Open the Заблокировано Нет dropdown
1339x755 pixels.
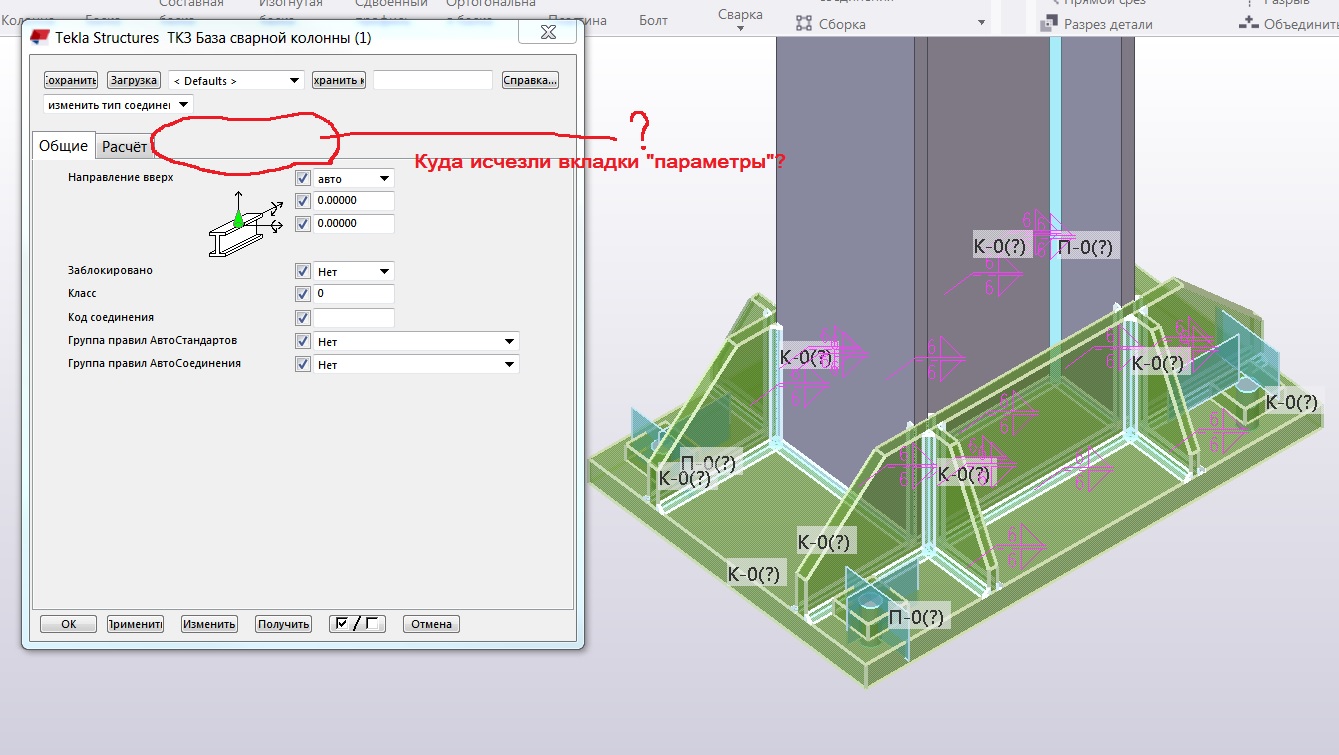[x=354, y=271]
